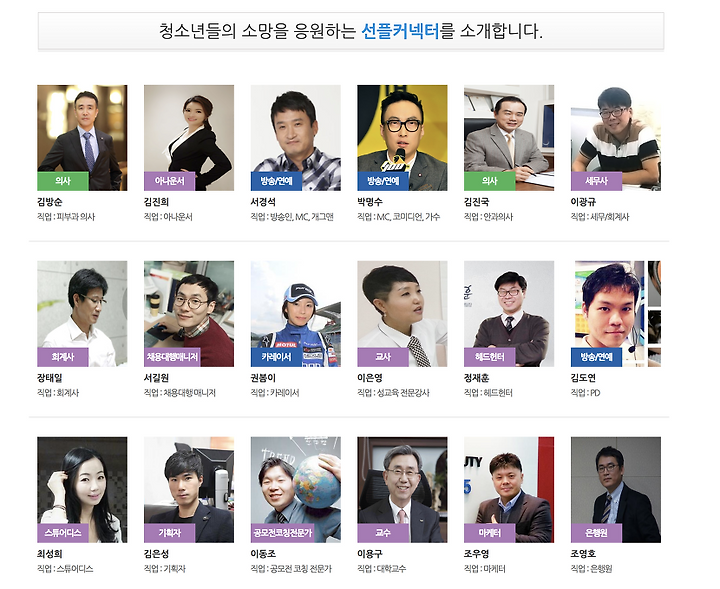Image resolution: width=720 pixels, height=589 pixels.
Task: Select the 세무사 tag on 이광규's photo
Action: [596, 181]
